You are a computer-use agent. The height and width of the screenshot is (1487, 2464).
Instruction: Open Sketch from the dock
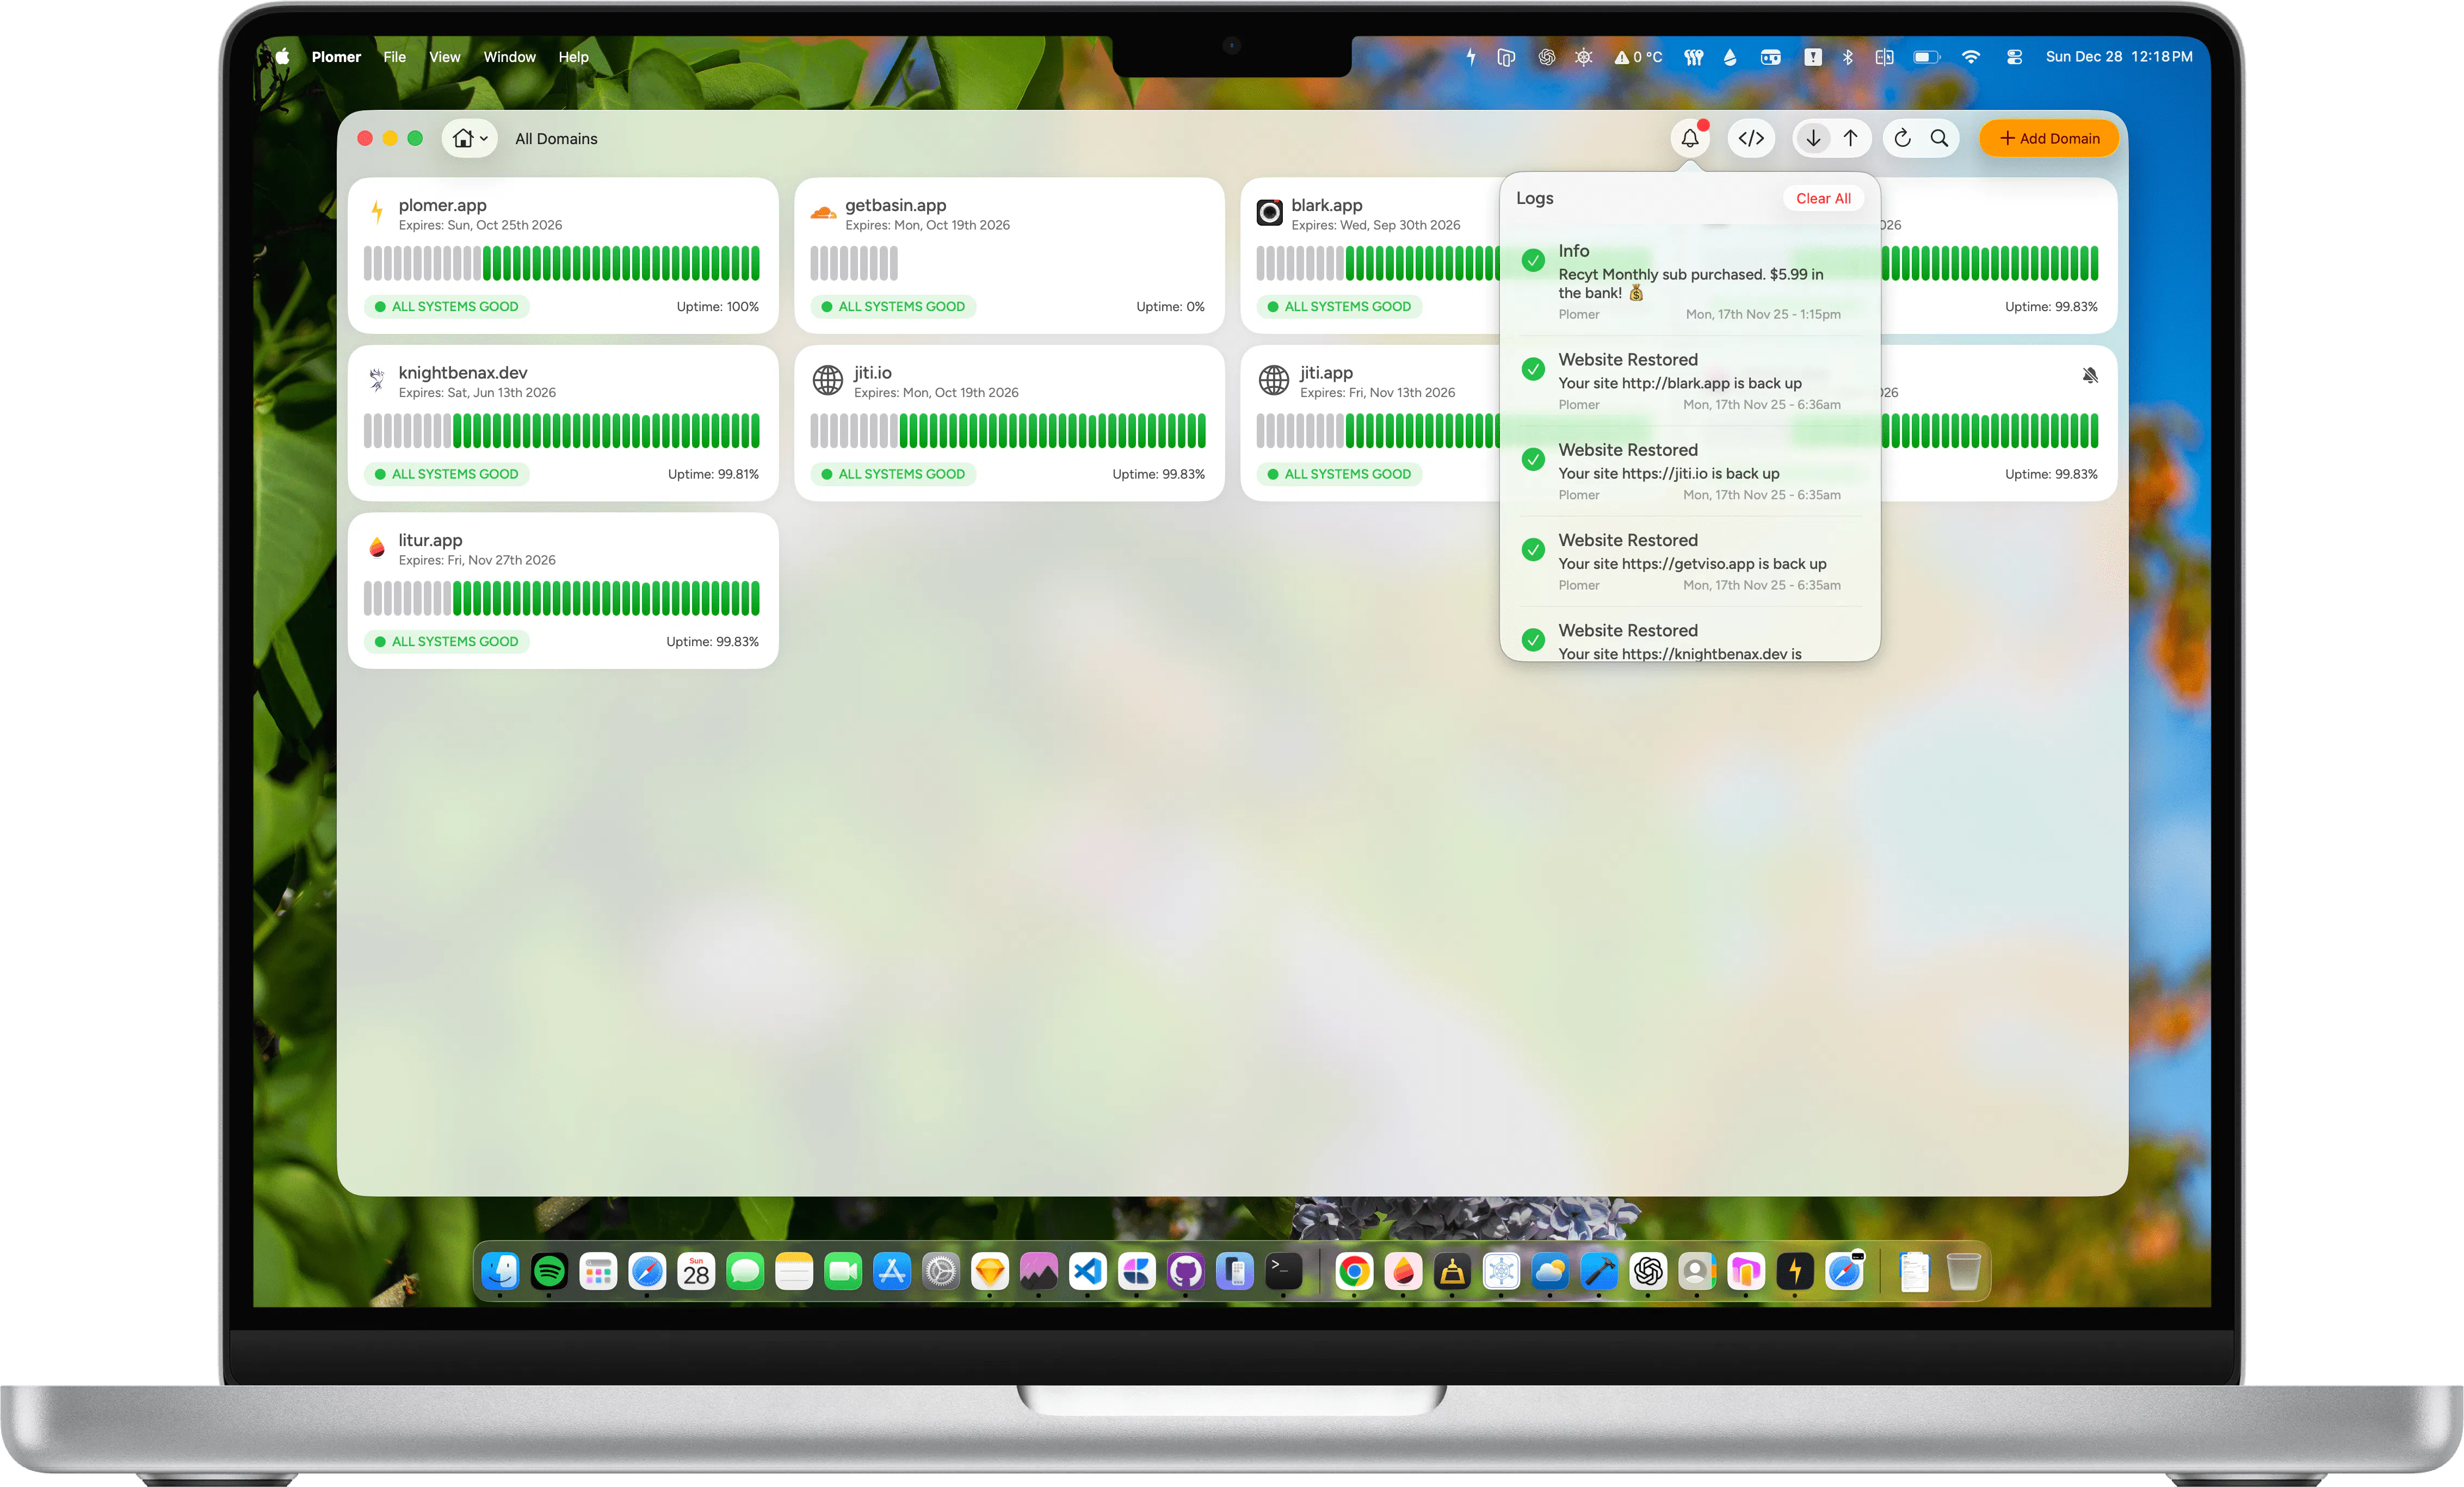pyautogui.click(x=990, y=1271)
